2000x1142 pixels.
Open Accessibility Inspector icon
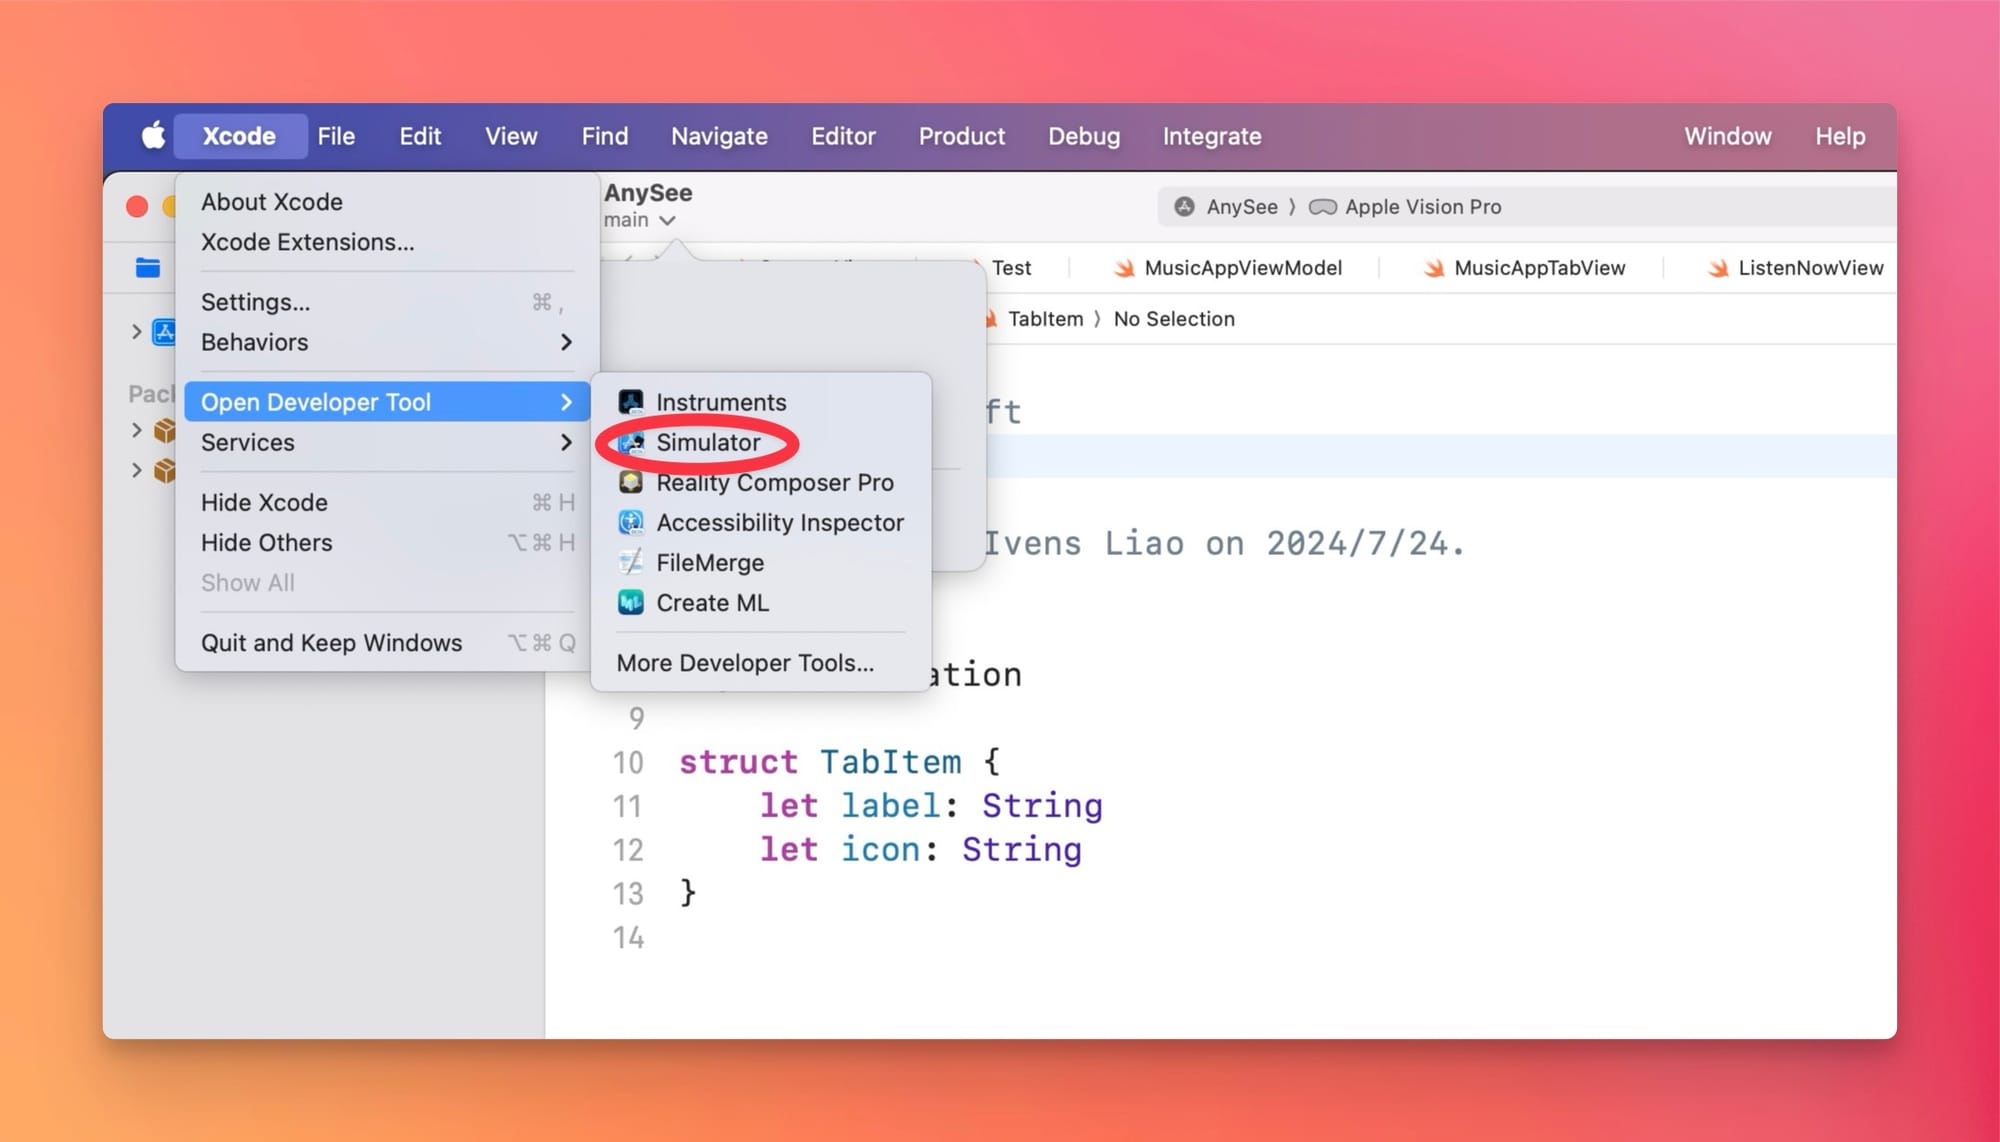[631, 523]
